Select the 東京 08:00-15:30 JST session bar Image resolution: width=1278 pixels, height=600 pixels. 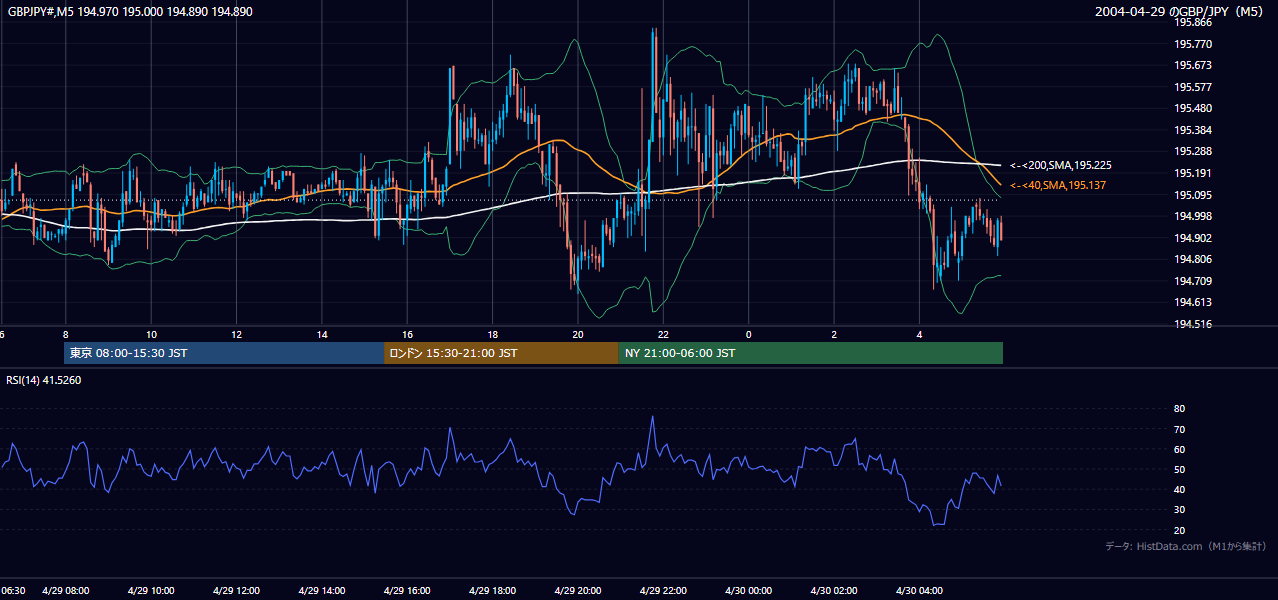[x=224, y=353]
